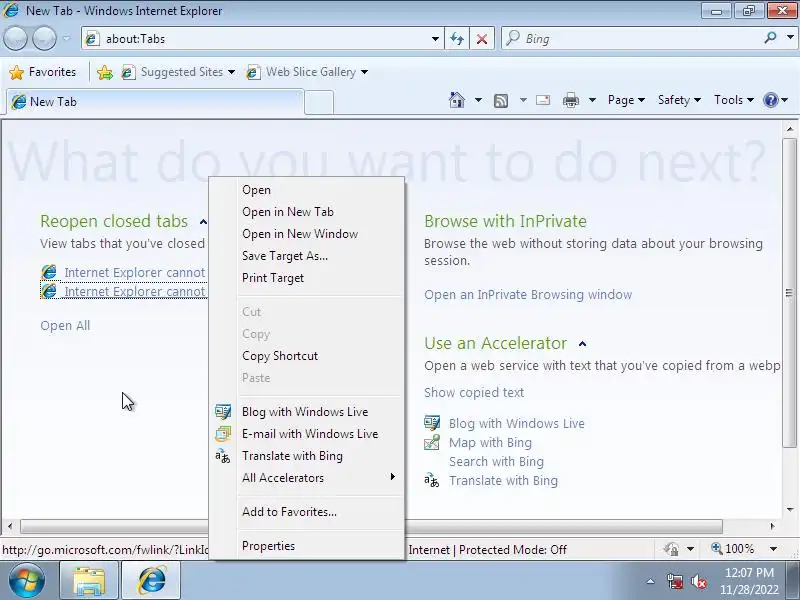Click the network status tray icon
Viewport: 800px width, 600px height.
coord(675,582)
